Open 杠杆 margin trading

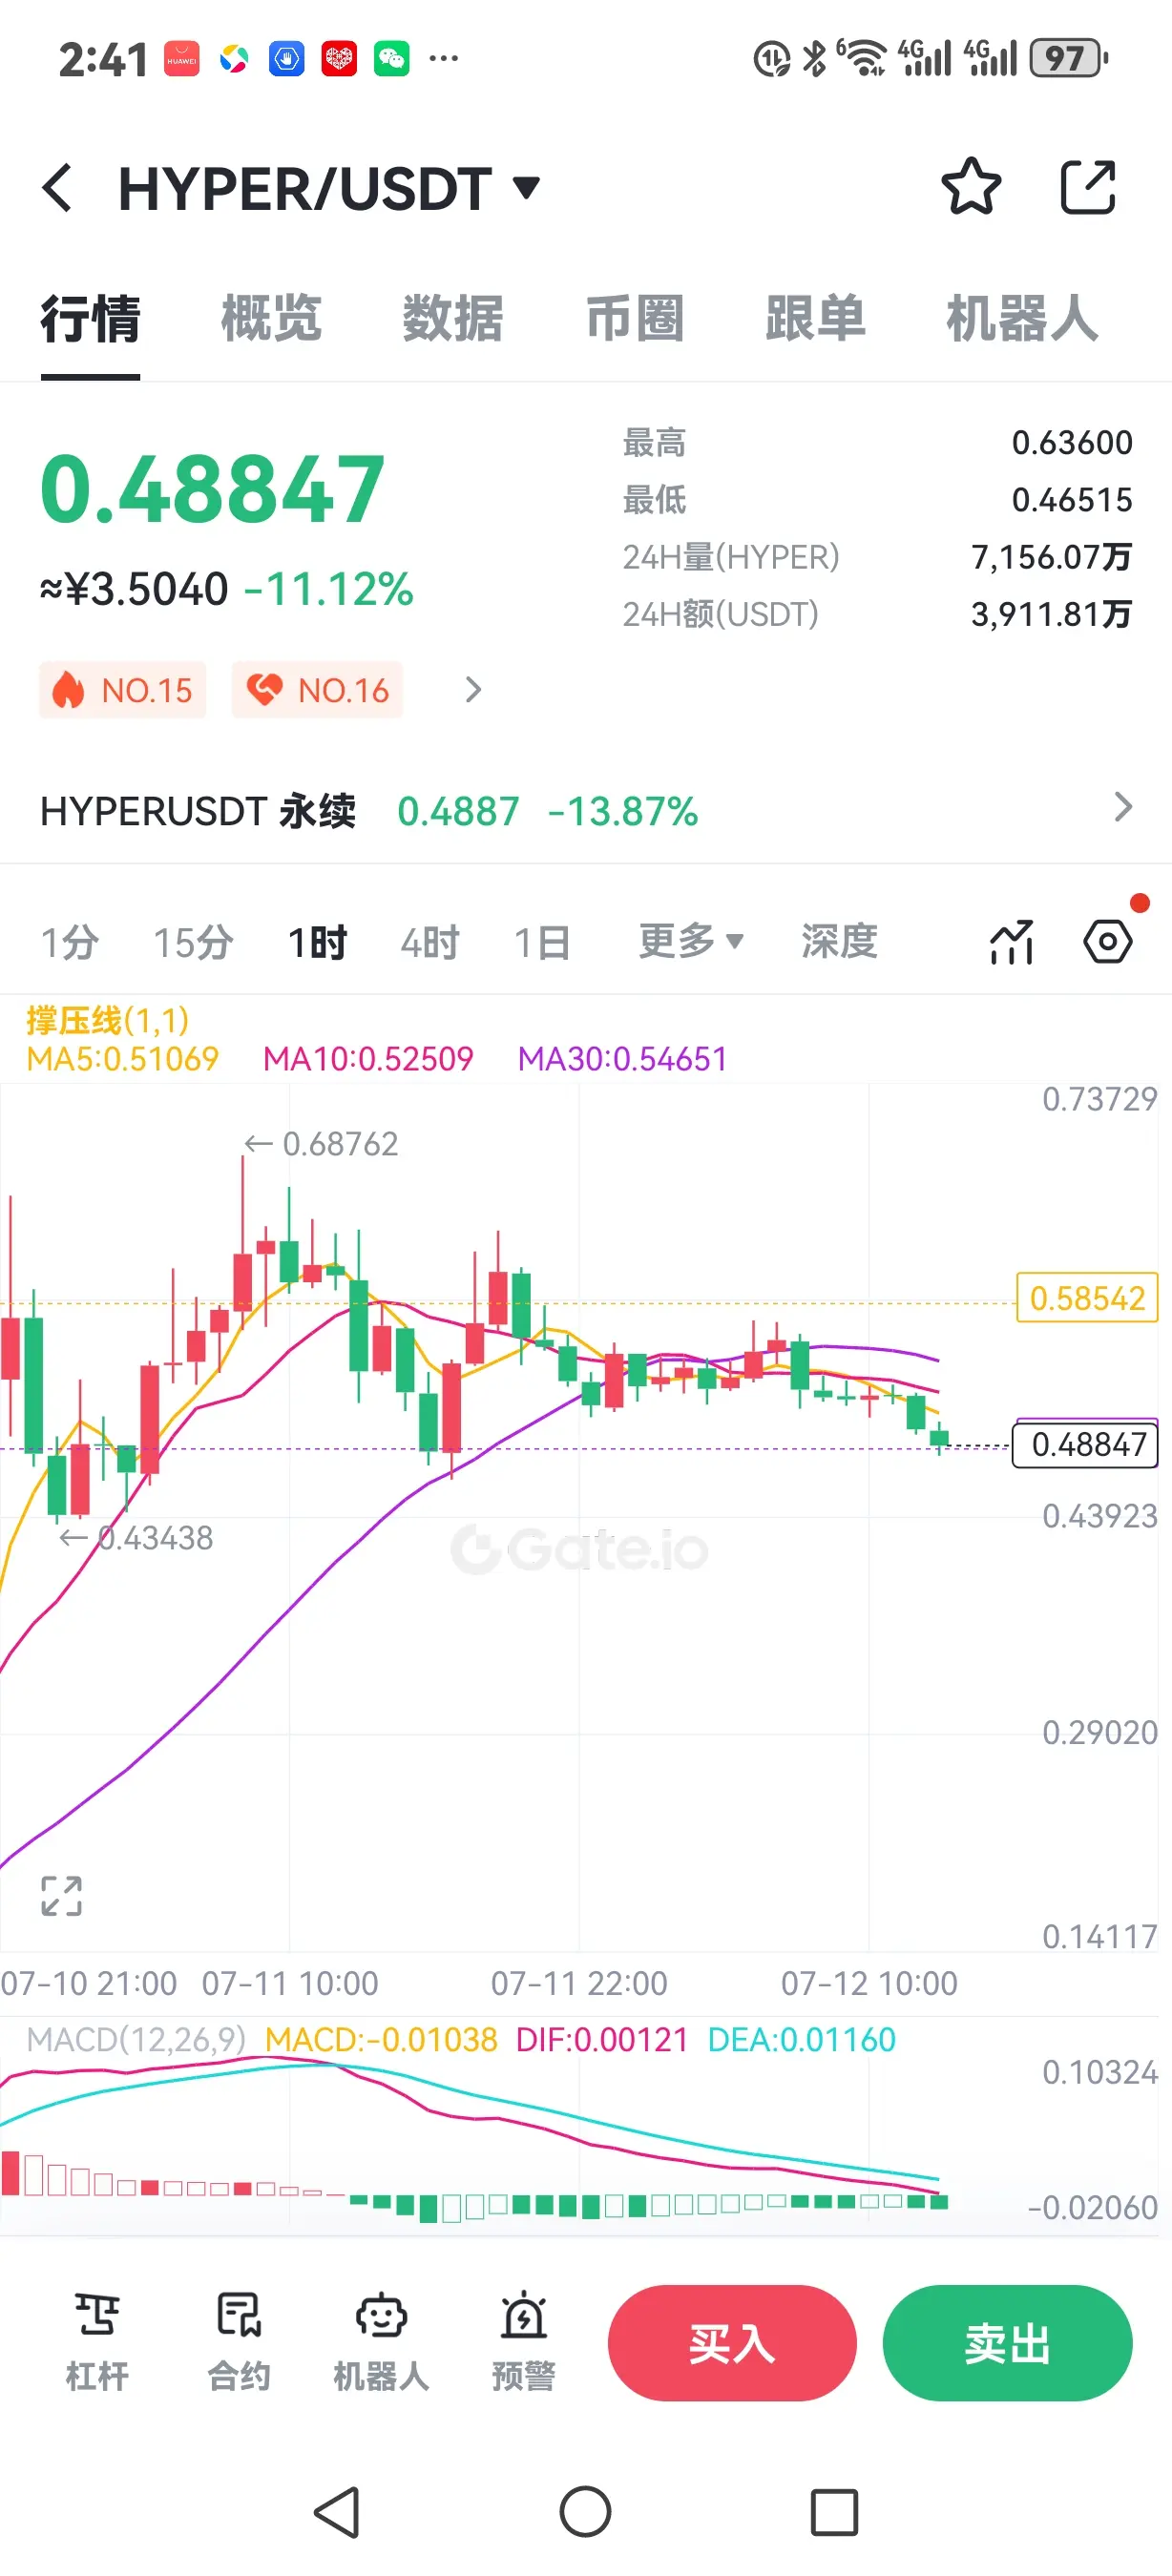[97, 2343]
